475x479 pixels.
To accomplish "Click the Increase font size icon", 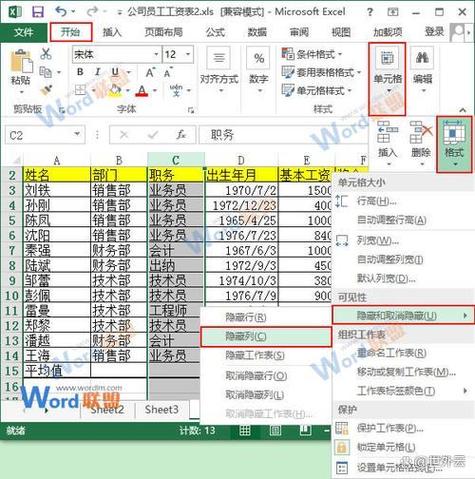I will pos(150,72).
